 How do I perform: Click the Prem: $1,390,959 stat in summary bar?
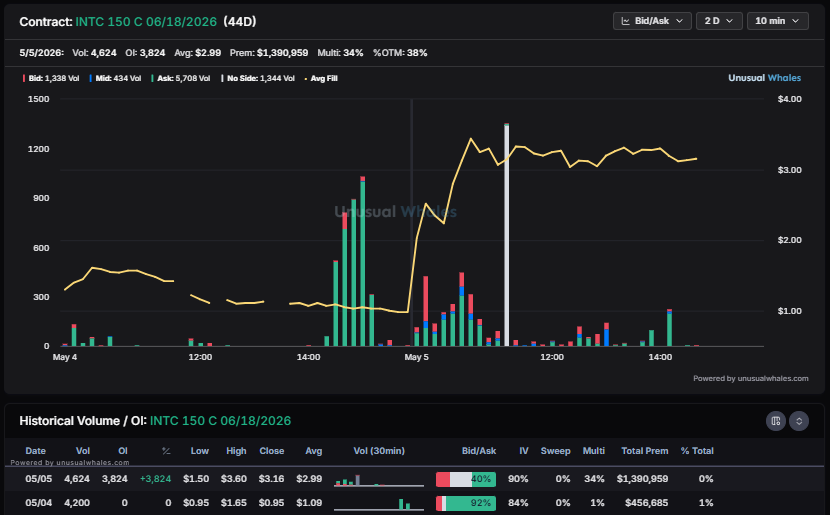269,53
